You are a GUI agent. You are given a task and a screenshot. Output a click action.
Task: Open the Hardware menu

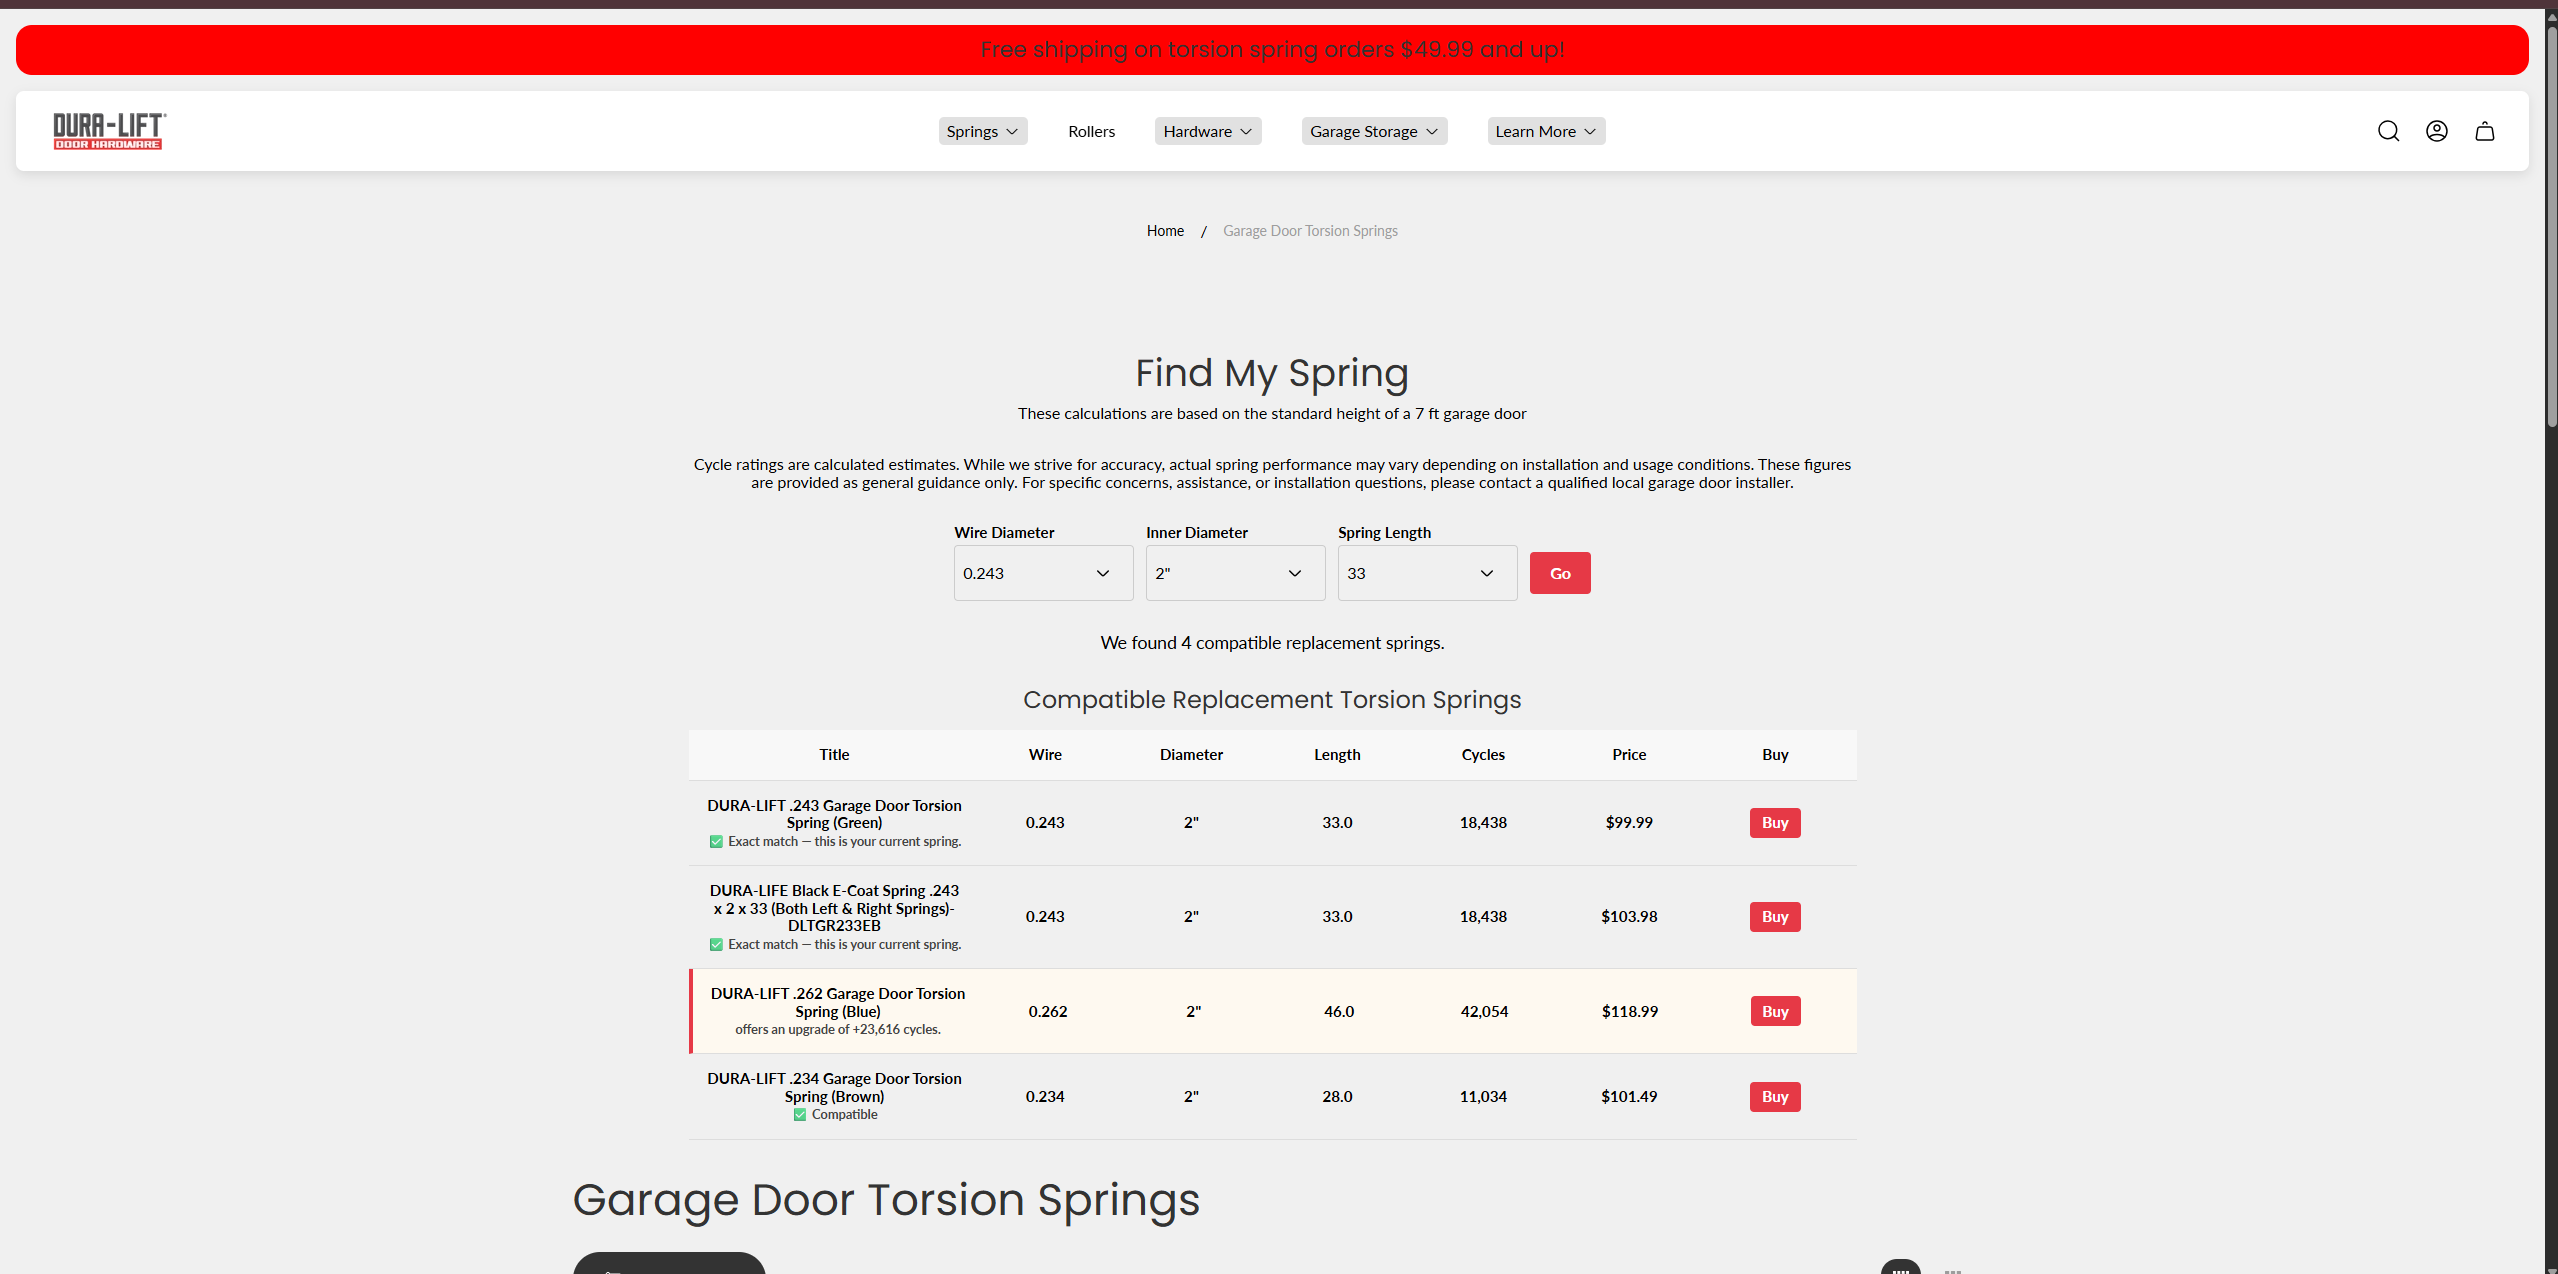[x=1206, y=131]
